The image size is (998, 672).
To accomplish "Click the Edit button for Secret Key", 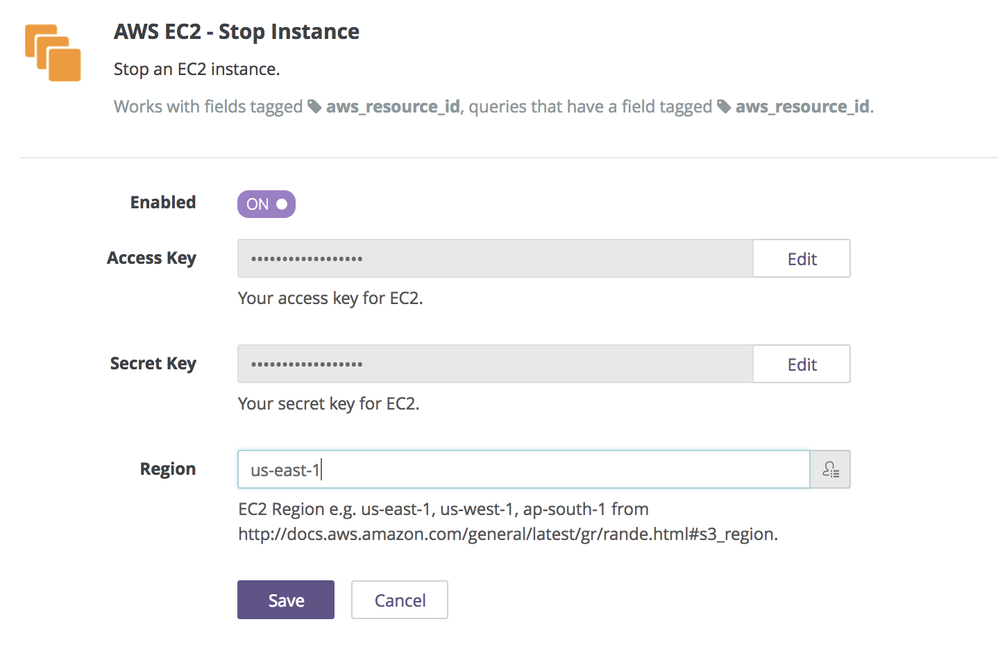I will [x=801, y=364].
